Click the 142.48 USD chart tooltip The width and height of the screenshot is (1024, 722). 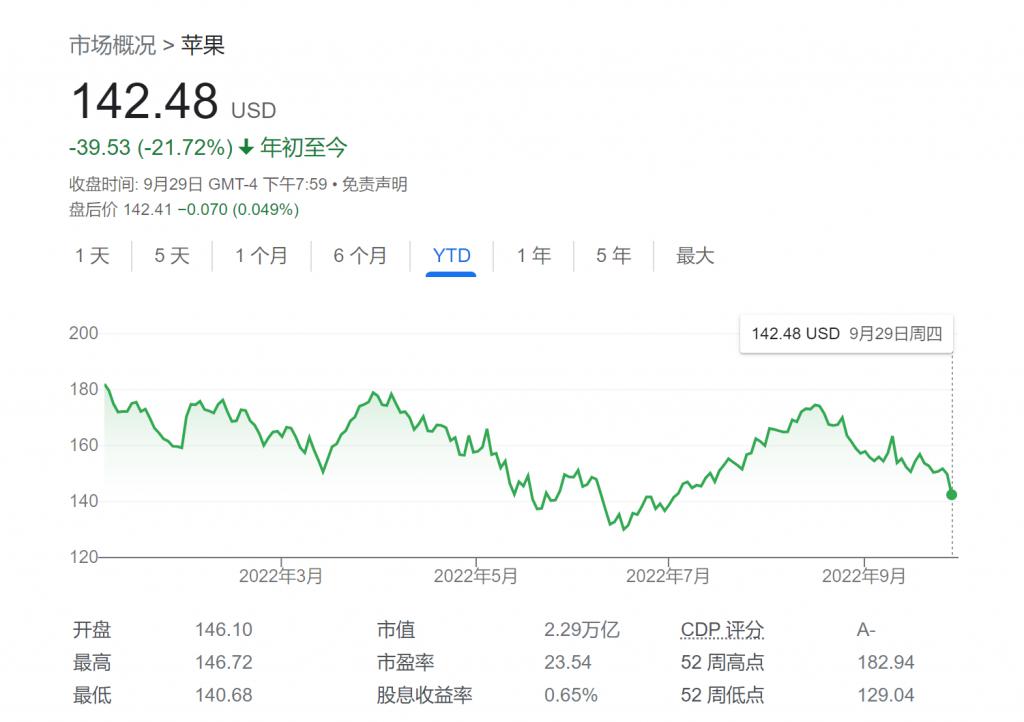coord(846,334)
